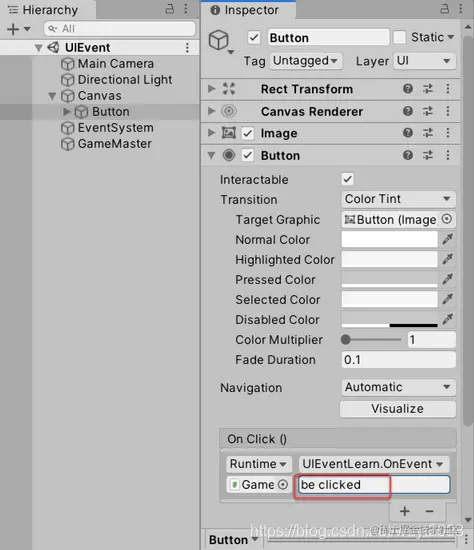Click Target Graphic object picker circle
Image resolution: width=474 pixels, height=550 pixels.
(447, 219)
